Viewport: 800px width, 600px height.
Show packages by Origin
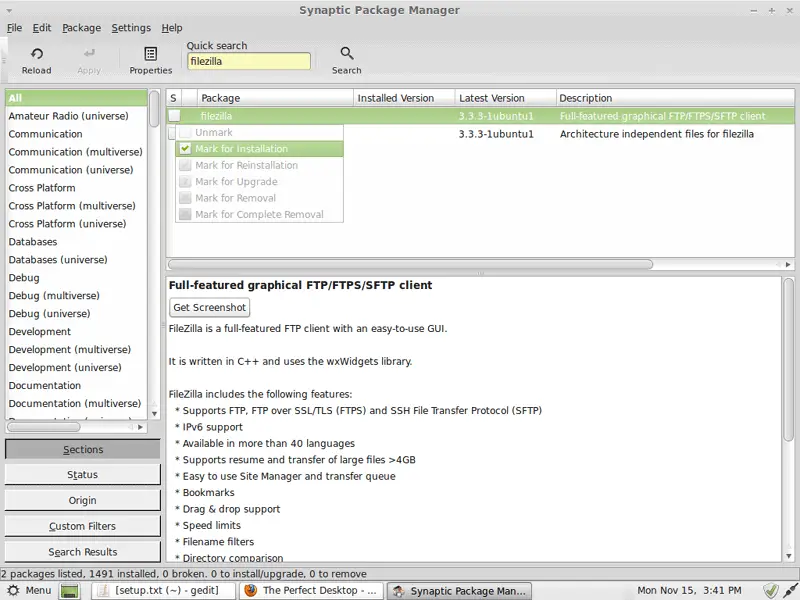coord(83,500)
